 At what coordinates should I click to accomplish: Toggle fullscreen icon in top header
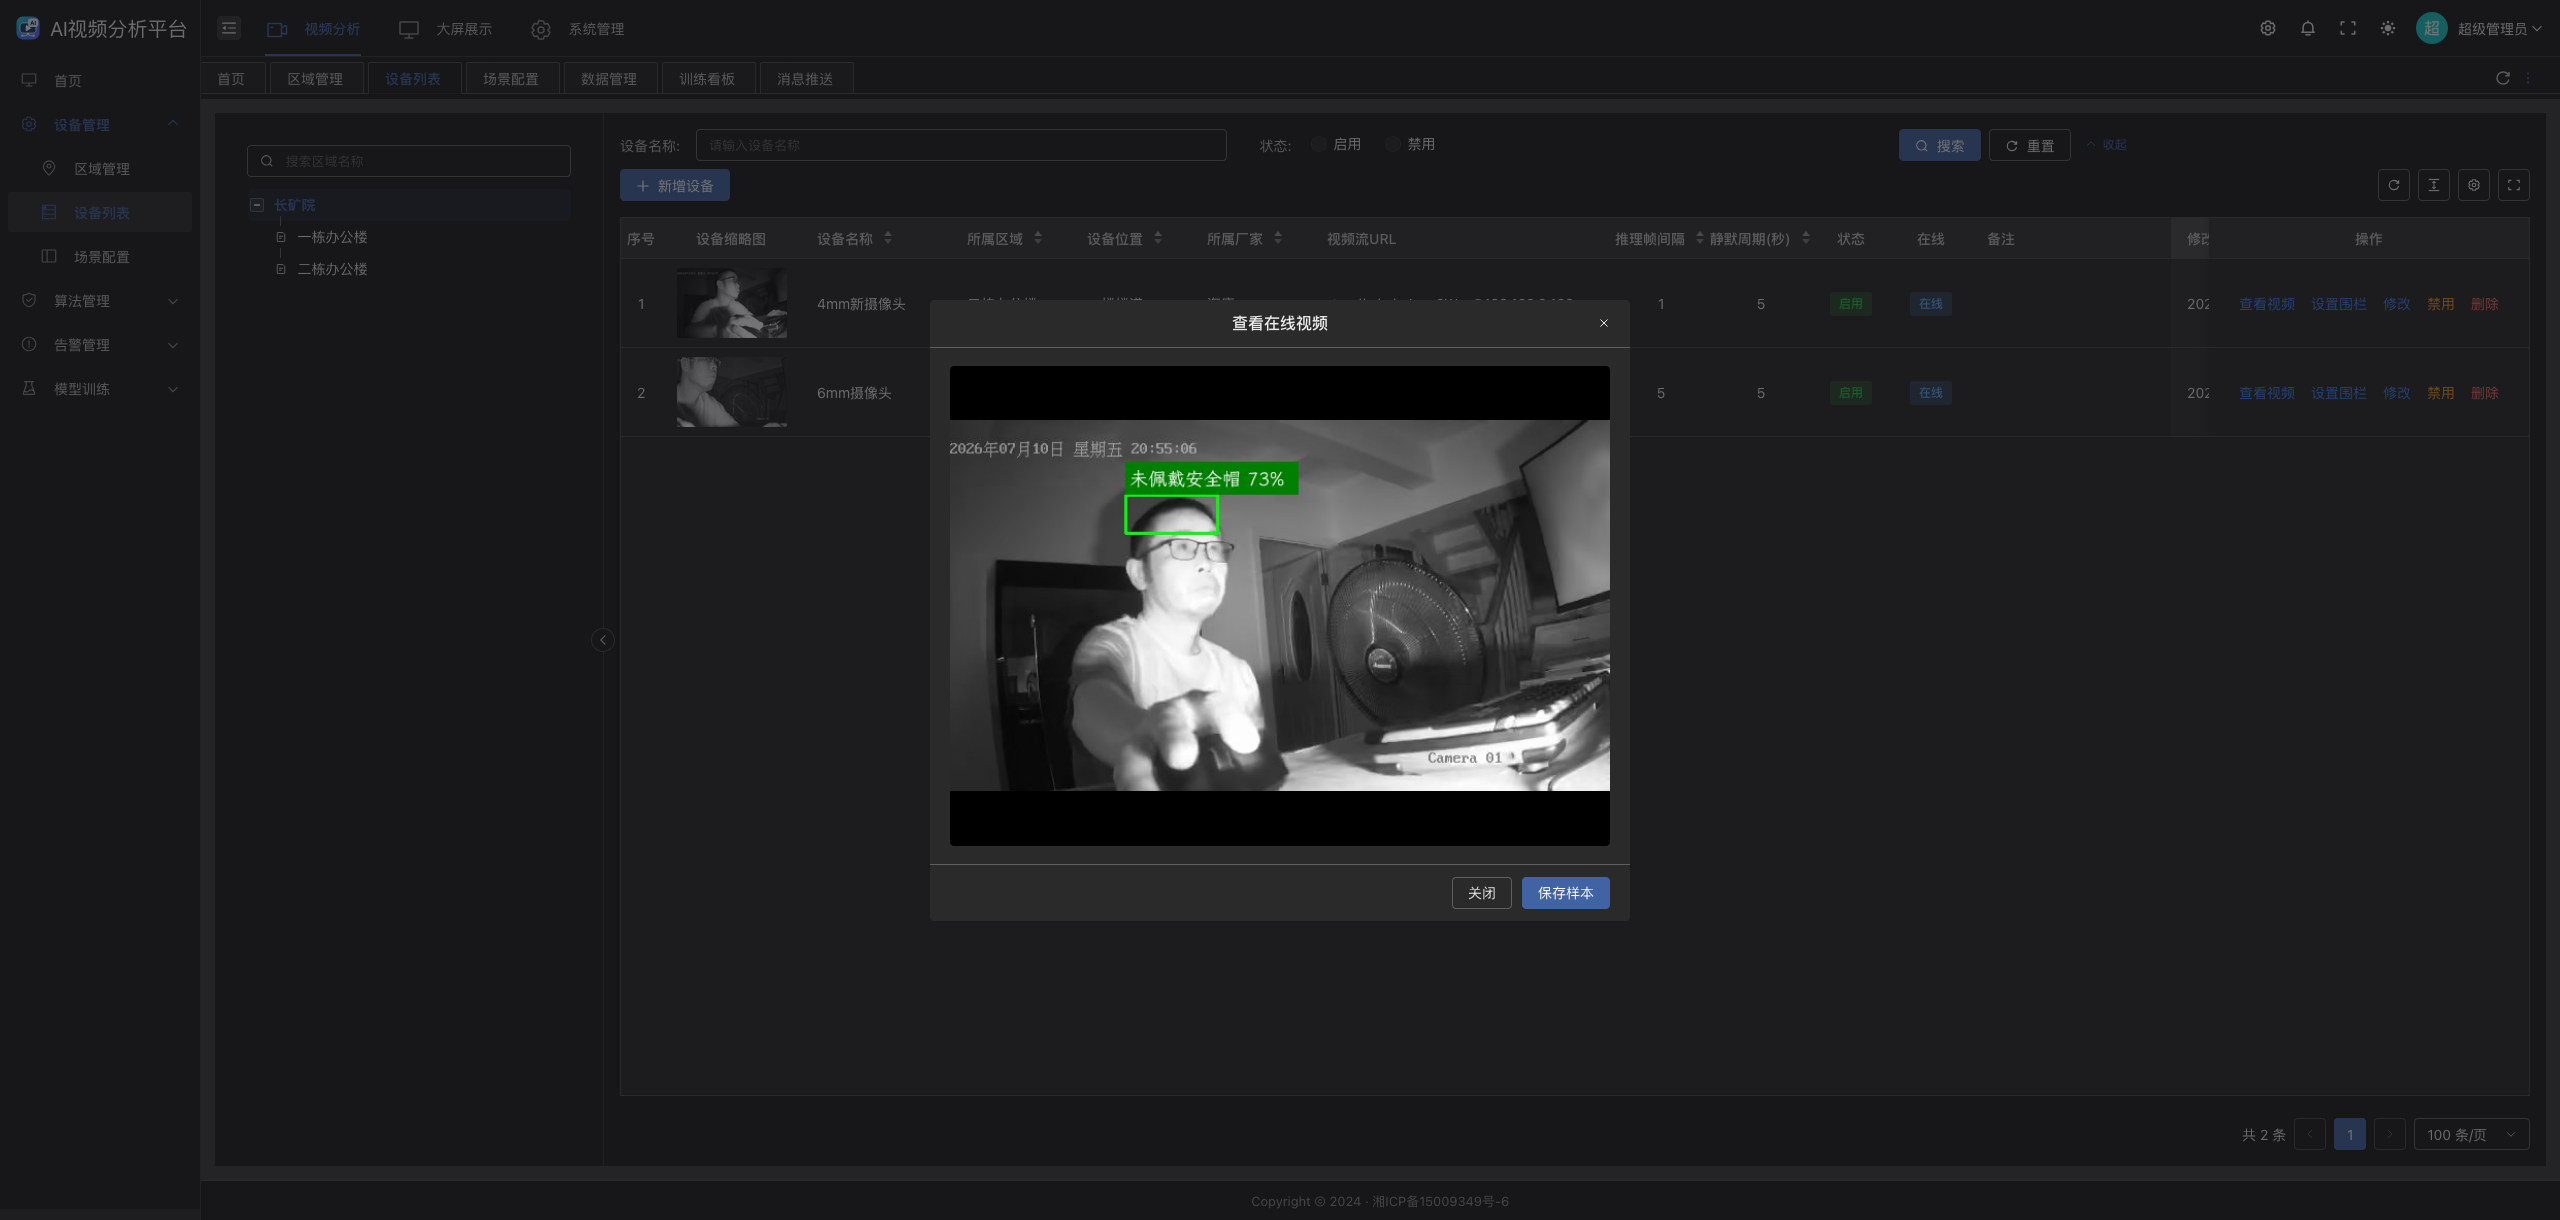pos(2348,28)
